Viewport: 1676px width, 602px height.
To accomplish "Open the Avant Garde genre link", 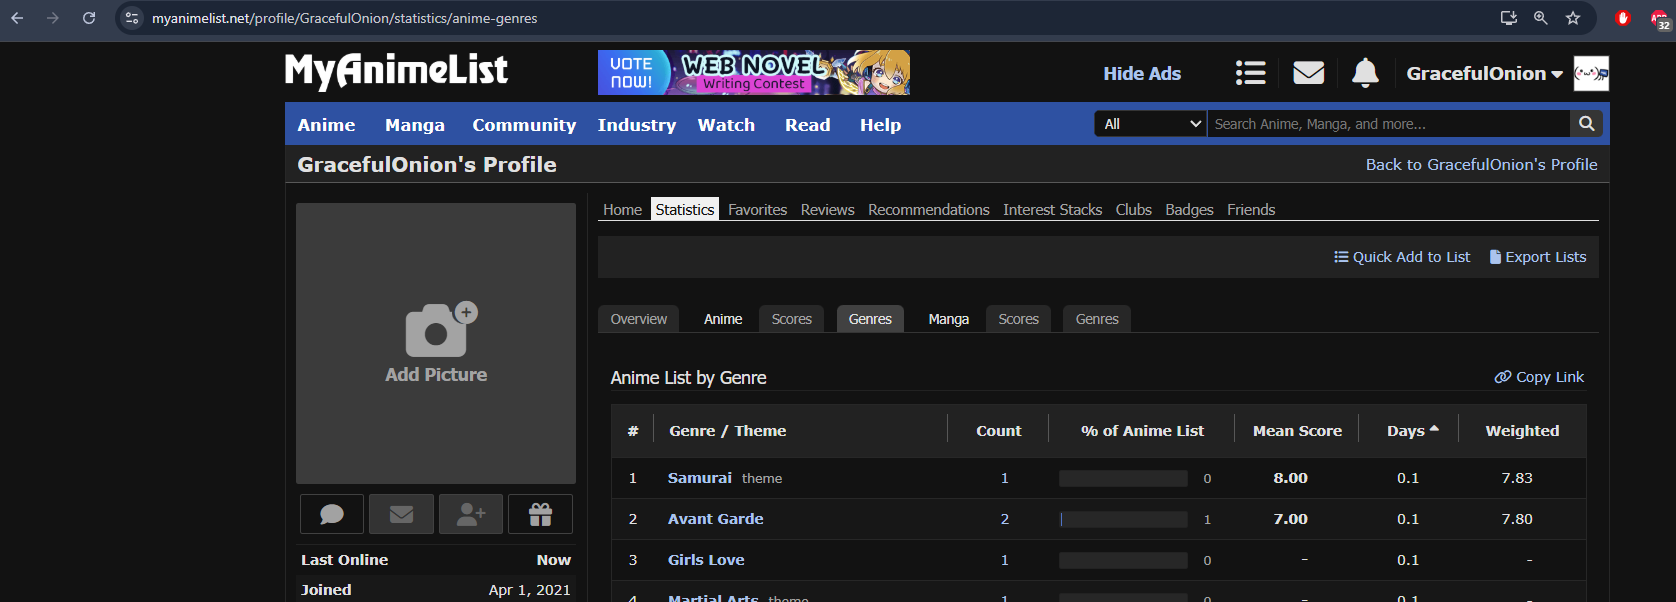I will click(x=716, y=519).
